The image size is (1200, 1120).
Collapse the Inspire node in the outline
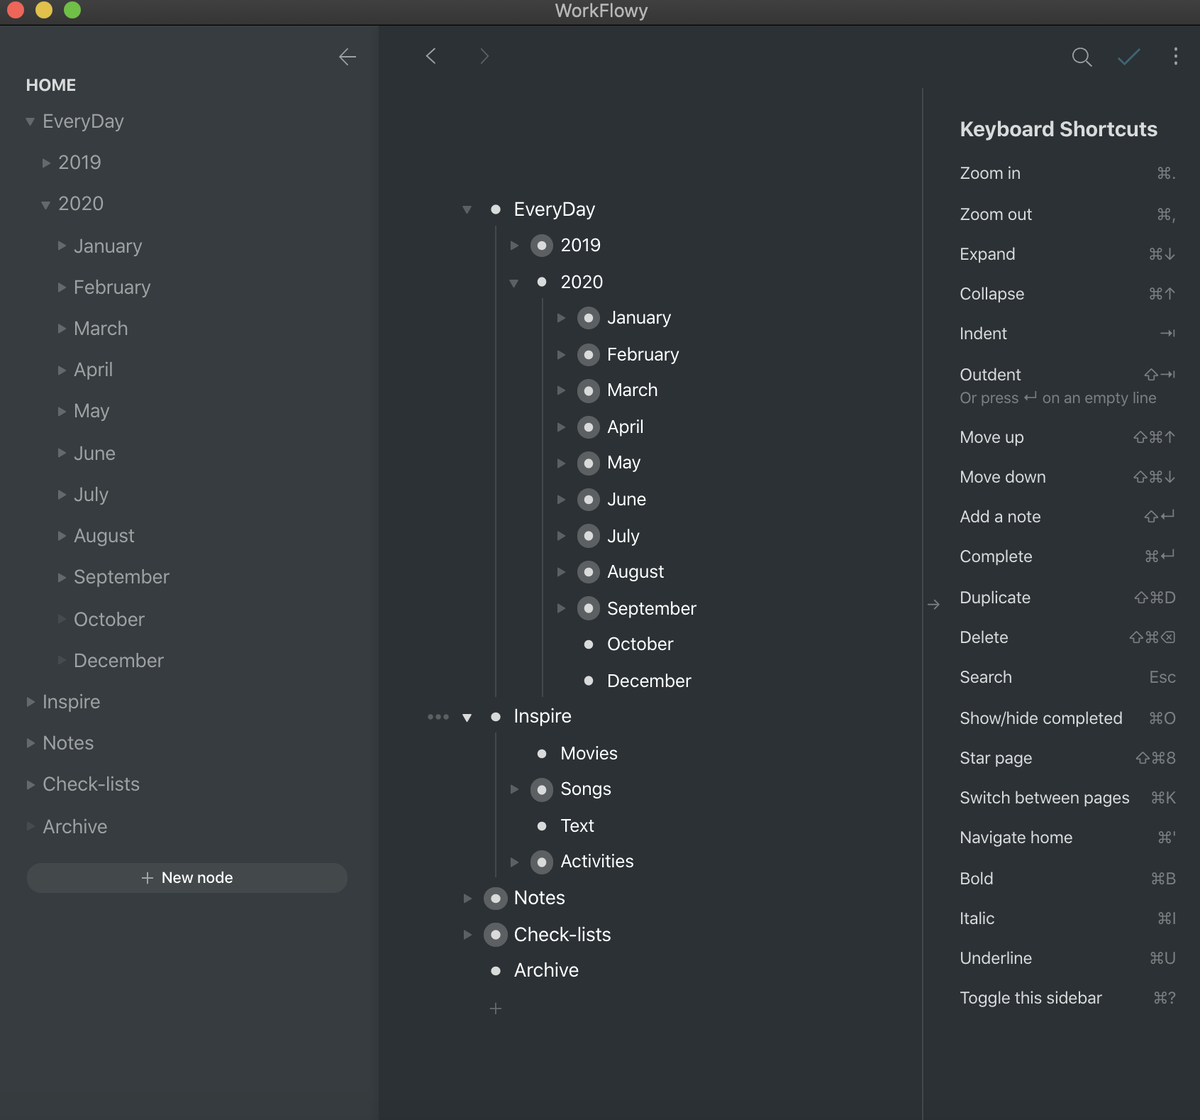(467, 717)
